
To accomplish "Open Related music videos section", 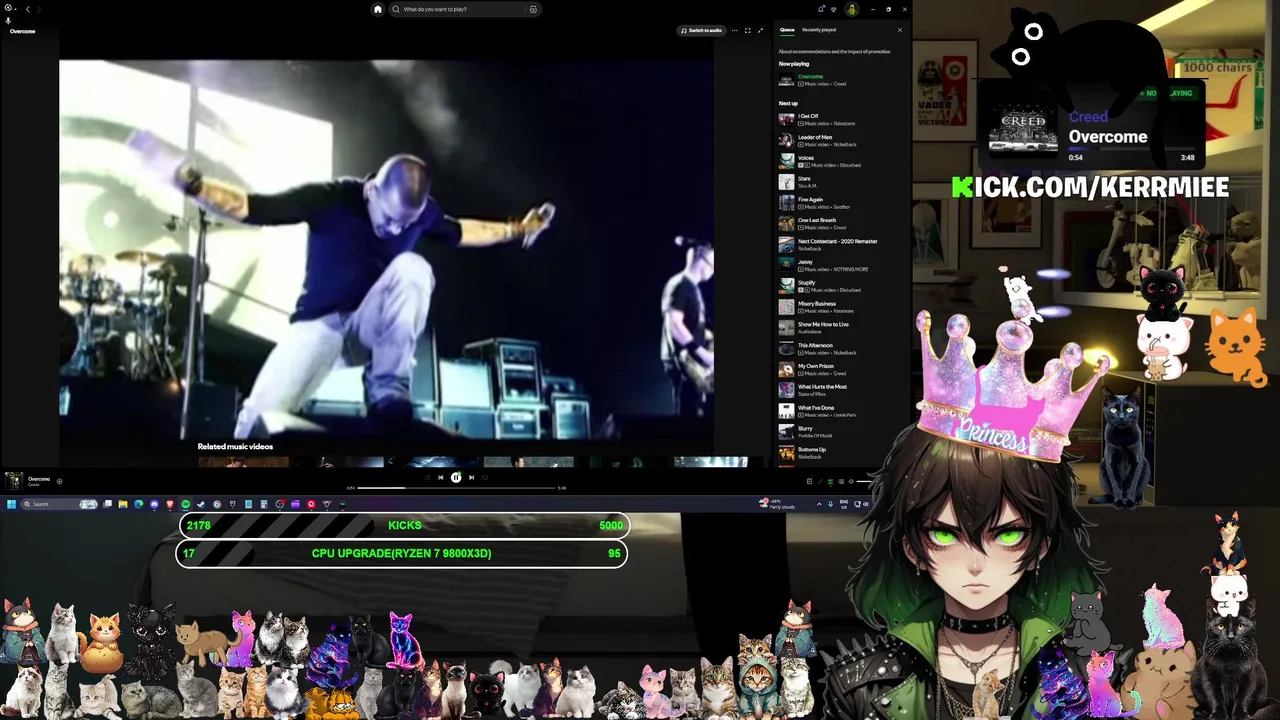I will click(235, 447).
